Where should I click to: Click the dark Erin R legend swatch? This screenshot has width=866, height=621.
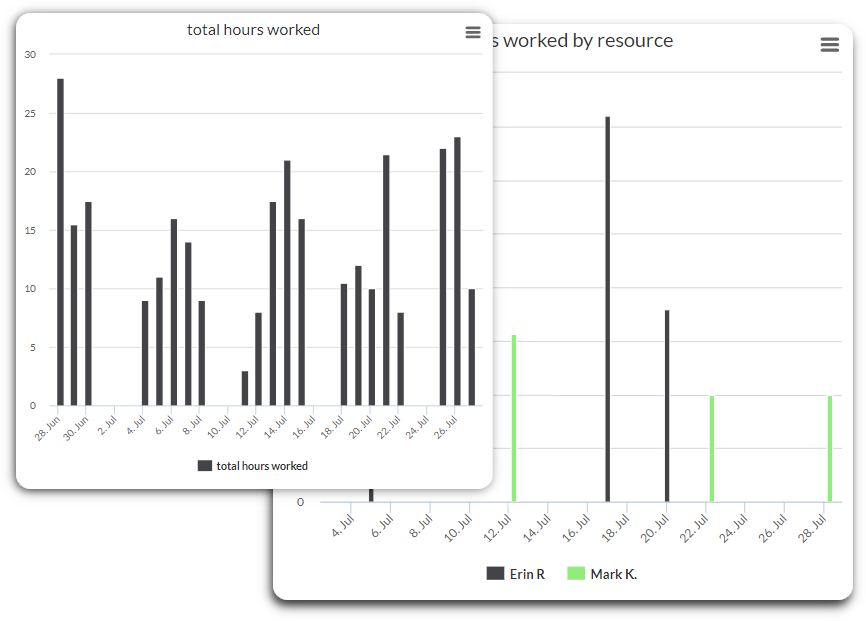click(495, 574)
